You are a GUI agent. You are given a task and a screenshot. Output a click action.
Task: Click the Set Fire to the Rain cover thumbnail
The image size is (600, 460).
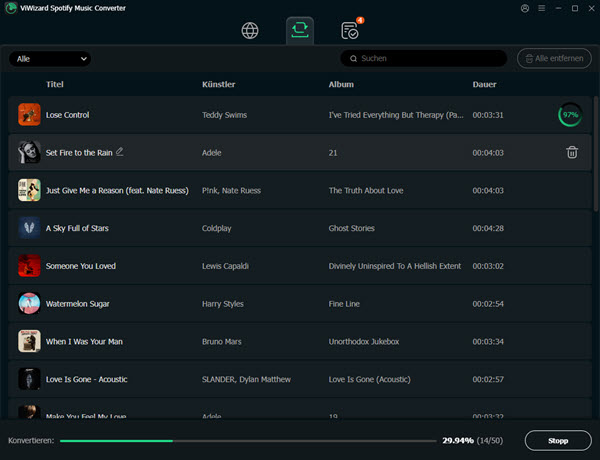click(29, 152)
